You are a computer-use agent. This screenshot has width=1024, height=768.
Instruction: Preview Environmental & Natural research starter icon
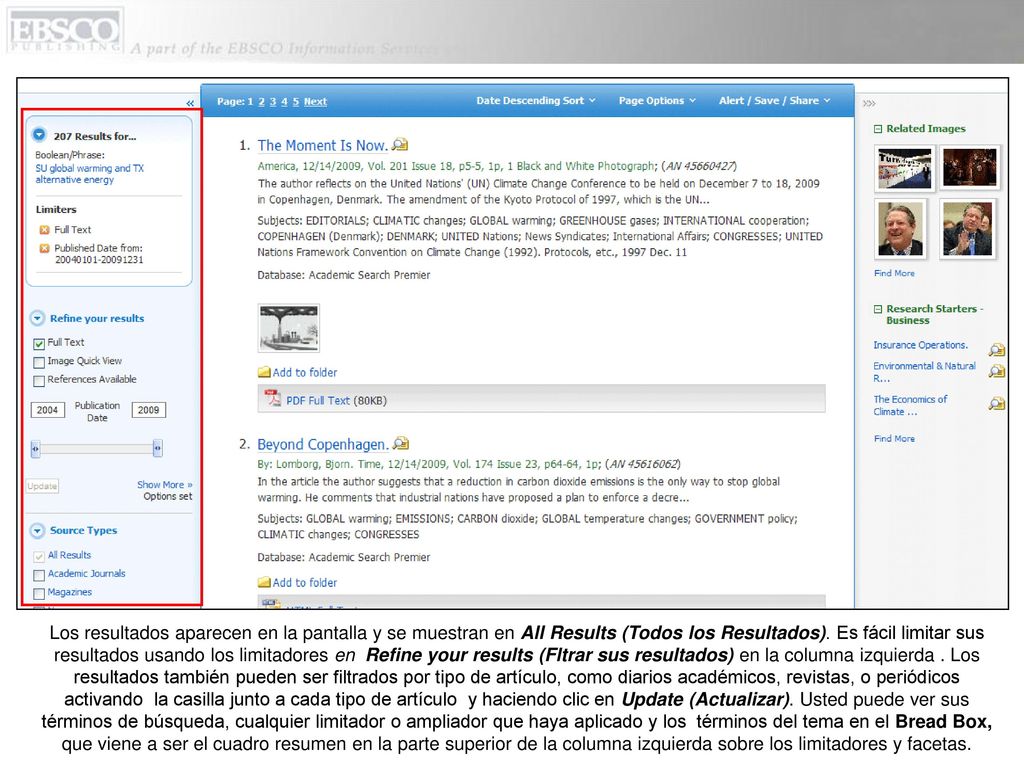[997, 371]
